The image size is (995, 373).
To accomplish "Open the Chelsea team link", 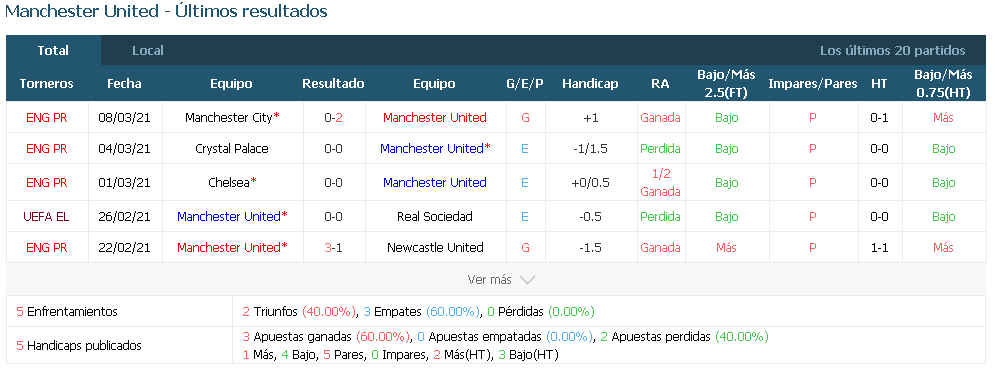I will [228, 183].
